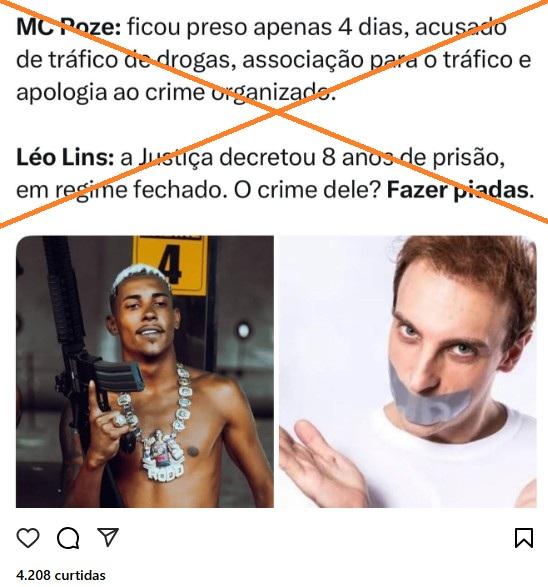The height and width of the screenshot is (587, 548).
Task: Click the raised open hand in right photo
Action: click(x=322, y=462)
